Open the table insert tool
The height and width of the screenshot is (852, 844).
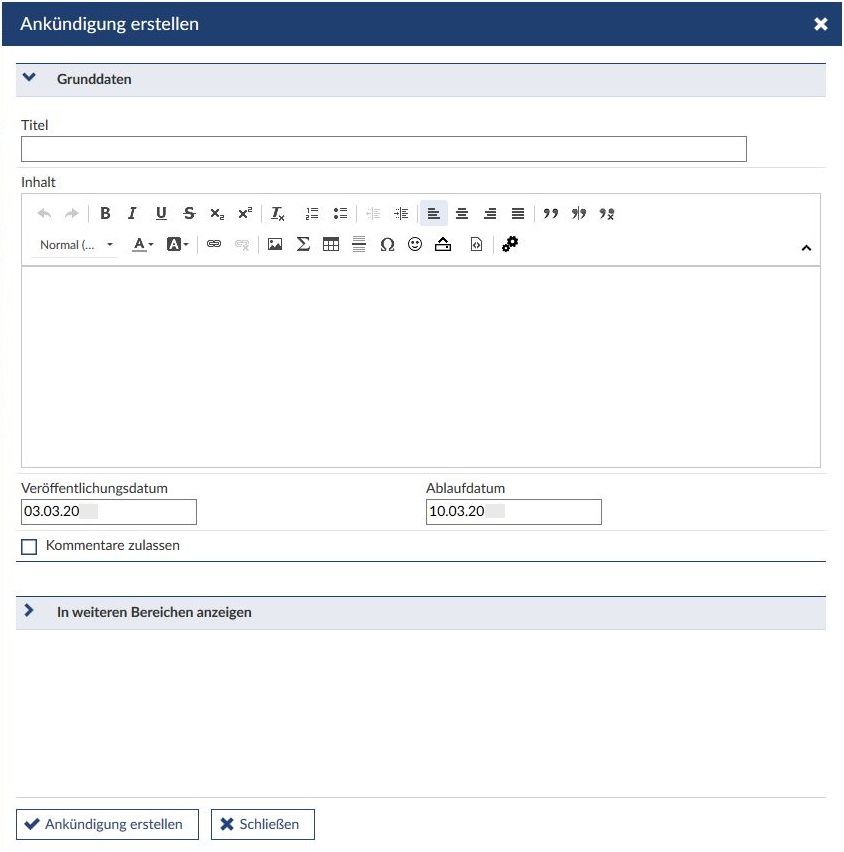coord(331,244)
